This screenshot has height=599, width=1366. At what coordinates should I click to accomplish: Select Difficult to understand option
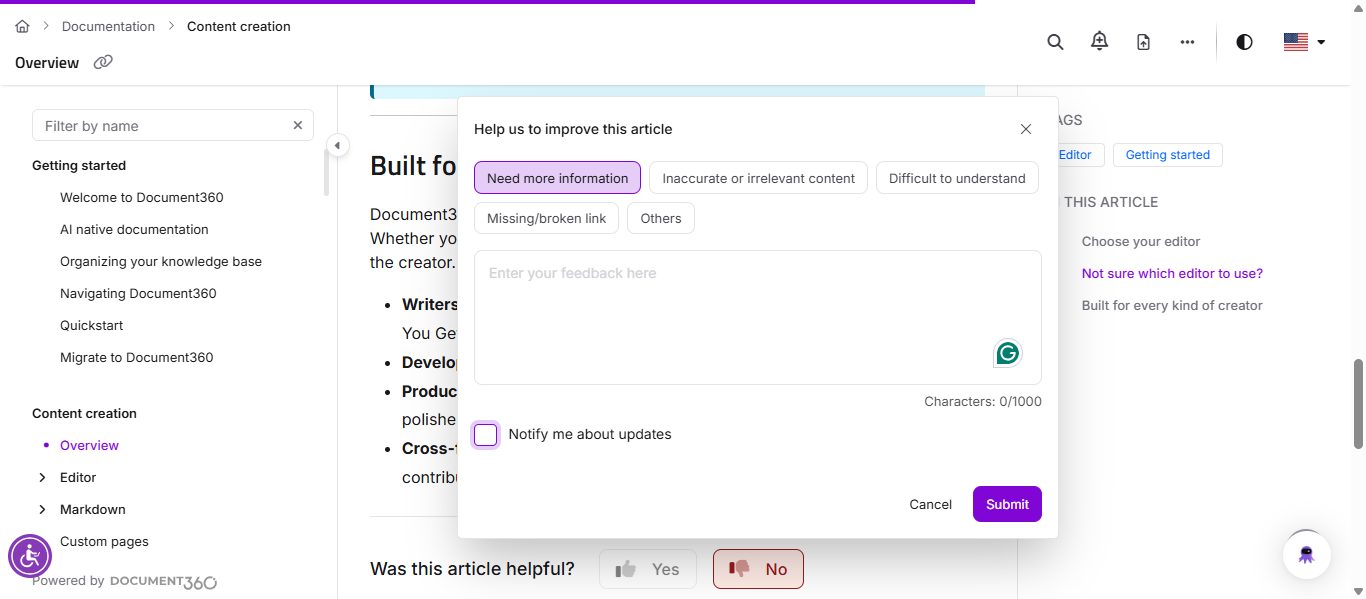957,178
